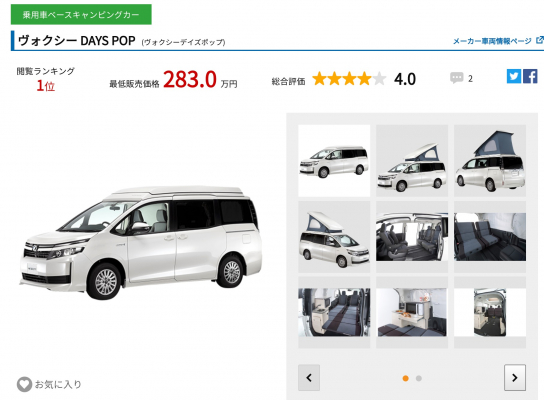Share this page on Facebook
This screenshot has width=544, height=400.
point(530,76)
